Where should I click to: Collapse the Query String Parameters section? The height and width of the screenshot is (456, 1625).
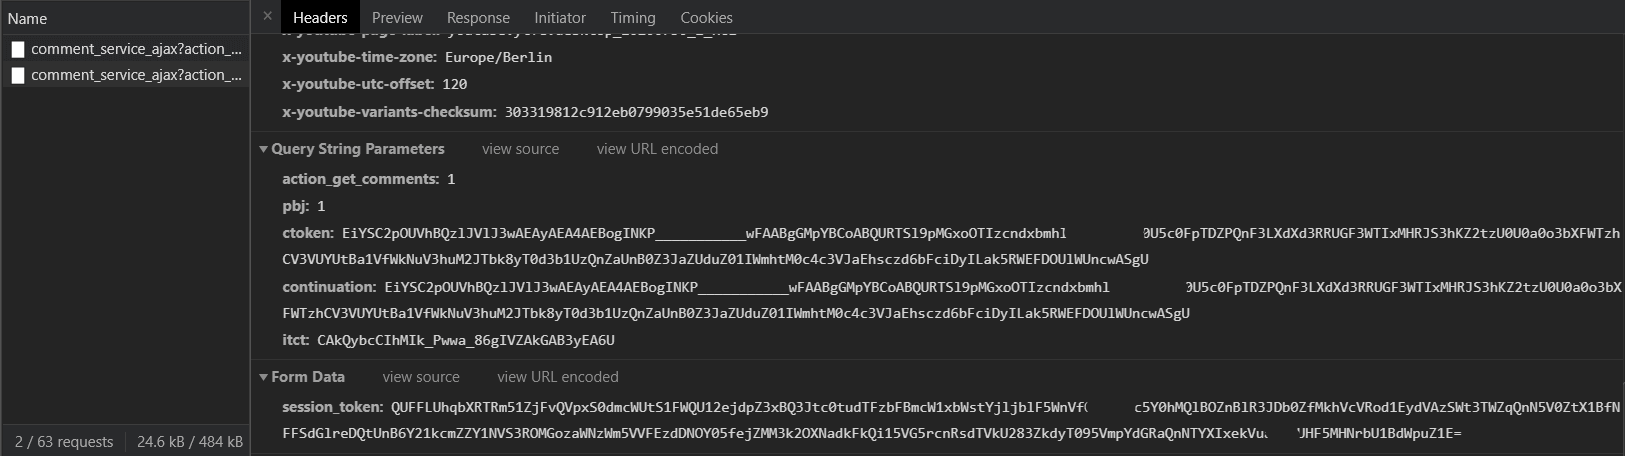264,149
